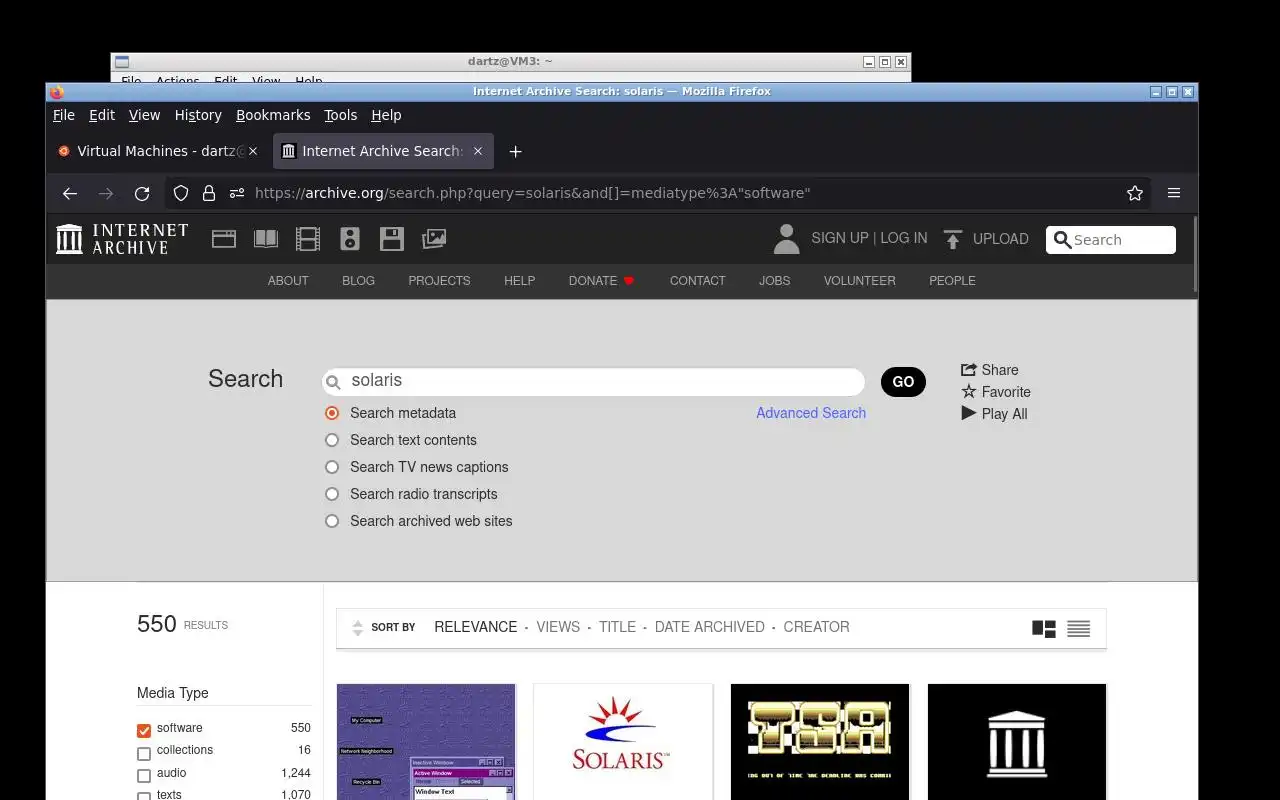The image size is (1280, 800).
Task: Click the GO search button
Action: (903, 382)
